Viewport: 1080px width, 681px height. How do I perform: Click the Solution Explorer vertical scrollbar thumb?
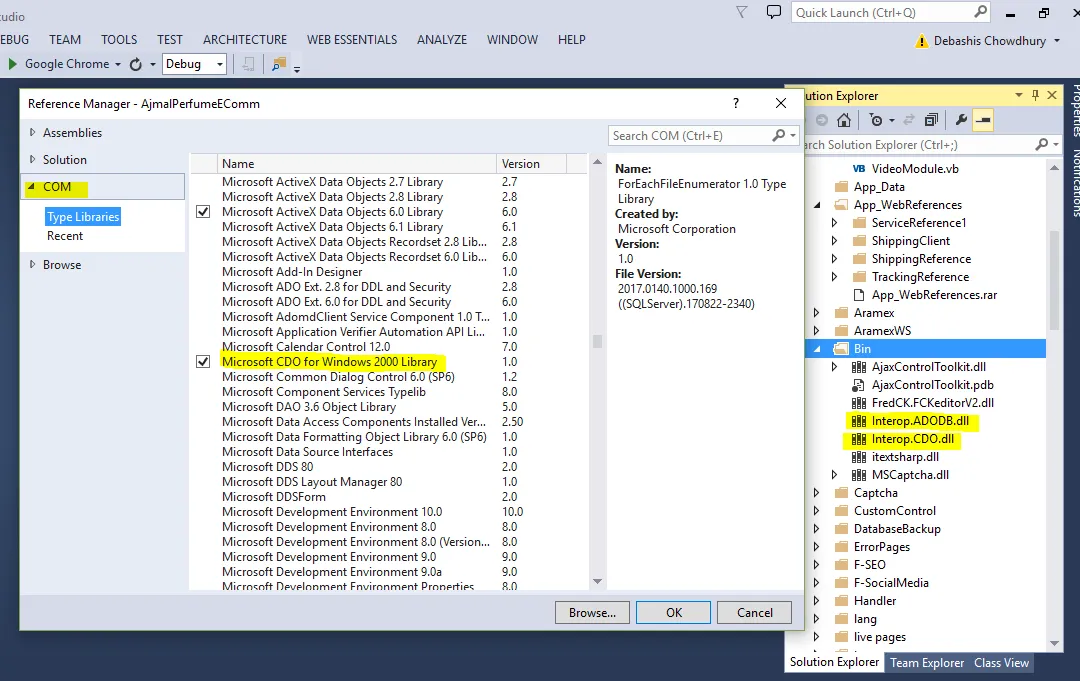(x=1054, y=281)
